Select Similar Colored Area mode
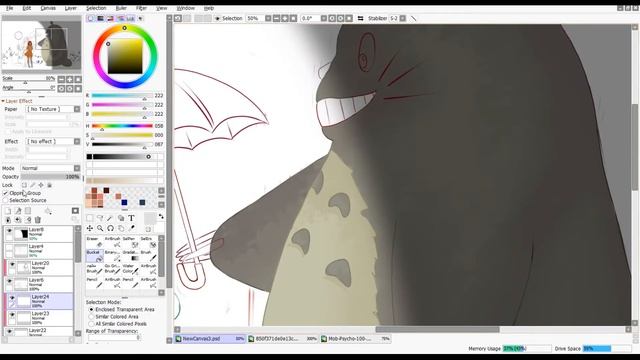The width and height of the screenshot is (640, 360). click(x=91, y=317)
